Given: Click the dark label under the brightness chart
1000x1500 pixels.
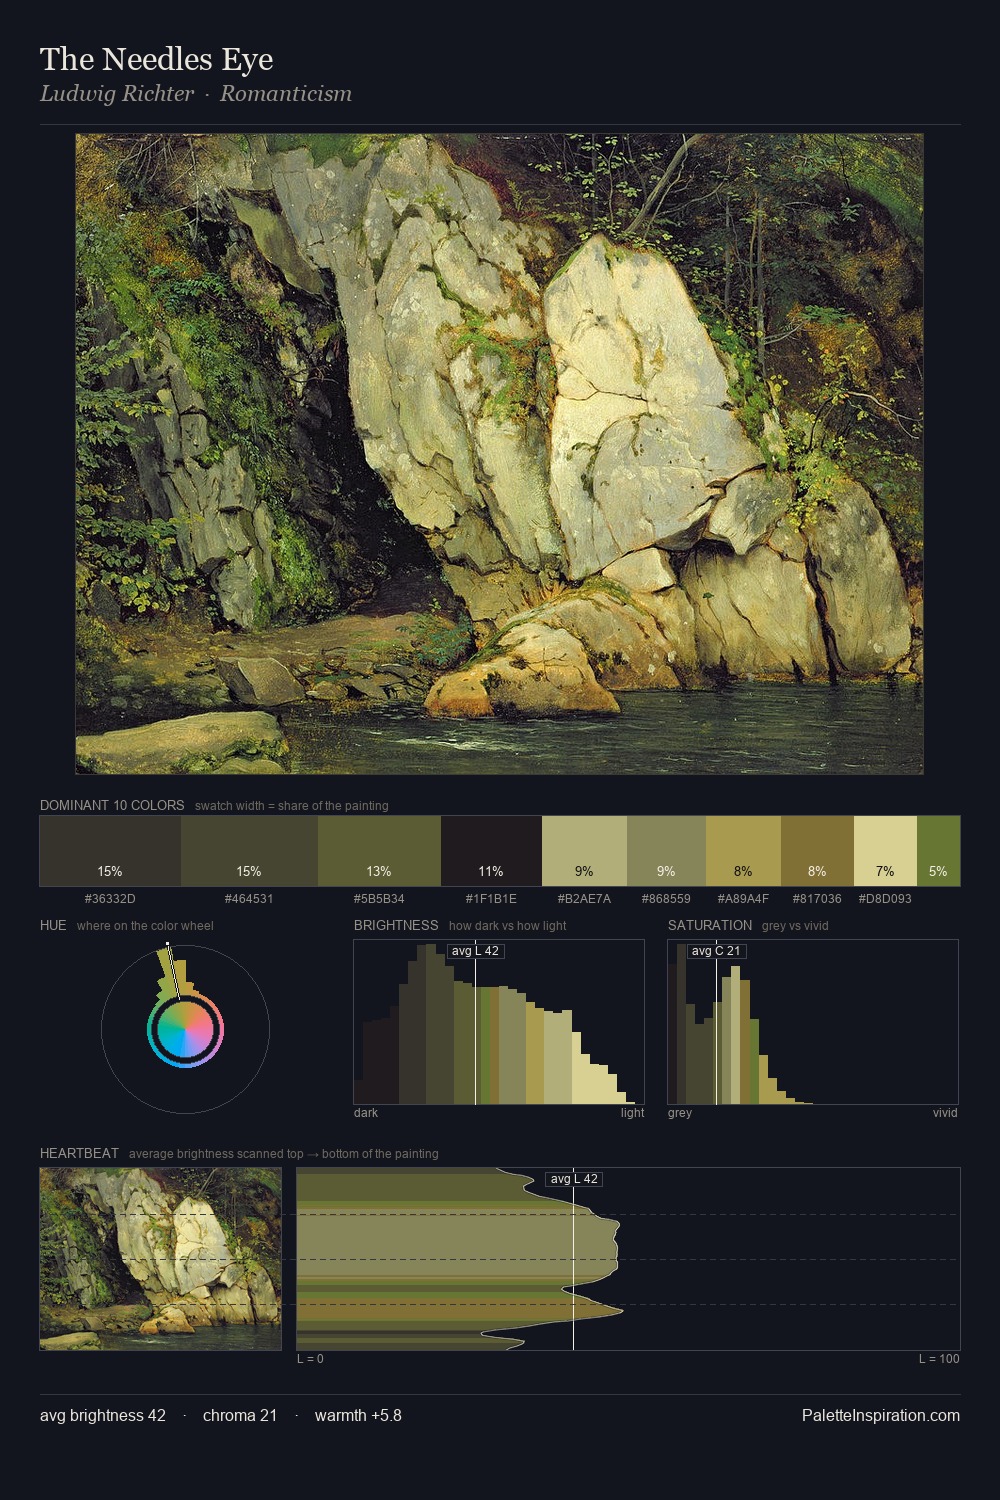Looking at the screenshot, I should click(366, 1113).
